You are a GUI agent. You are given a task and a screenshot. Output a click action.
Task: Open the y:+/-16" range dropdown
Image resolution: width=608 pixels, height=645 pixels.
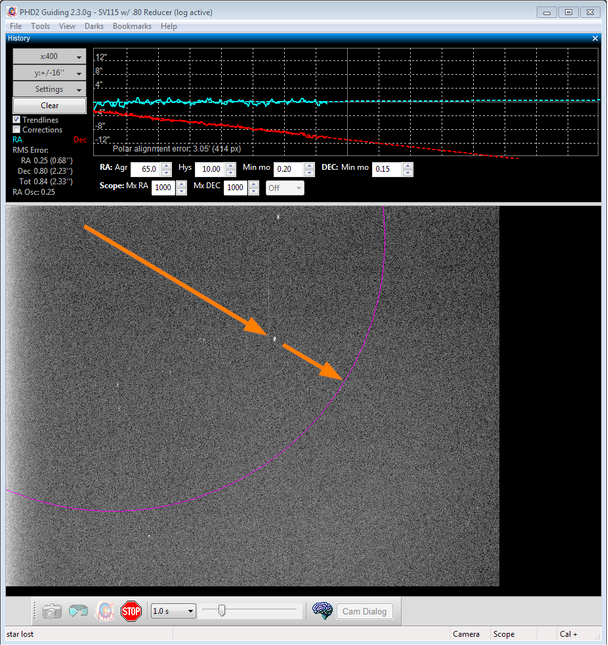49,73
